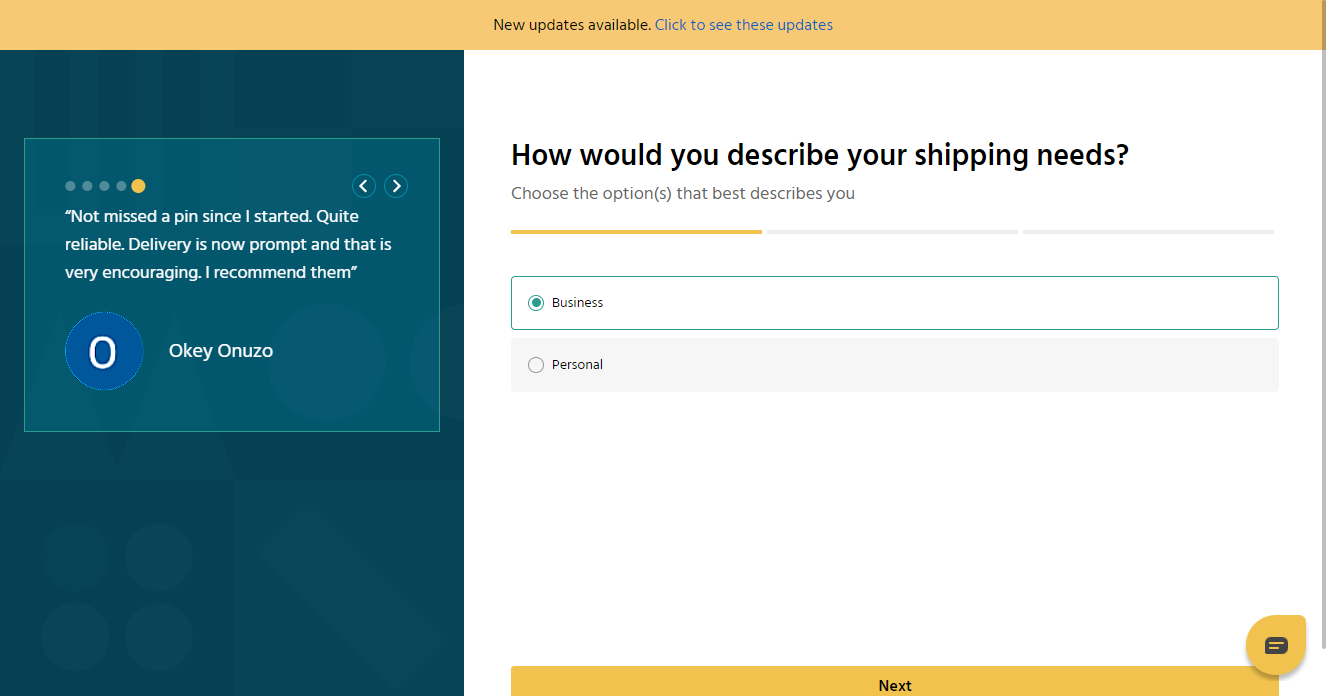
Task: Advance to next testimonial with right arrow
Action: pos(396,186)
